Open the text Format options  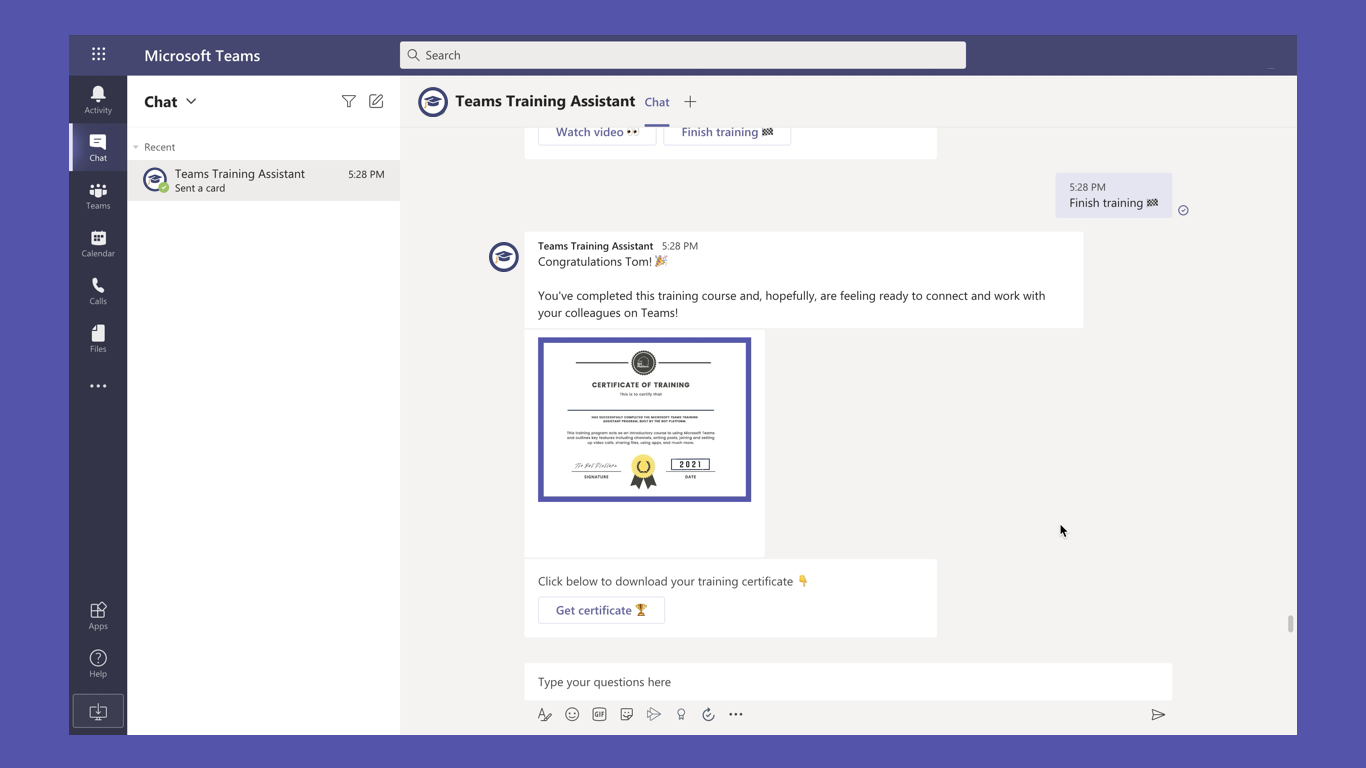(544, 714)
